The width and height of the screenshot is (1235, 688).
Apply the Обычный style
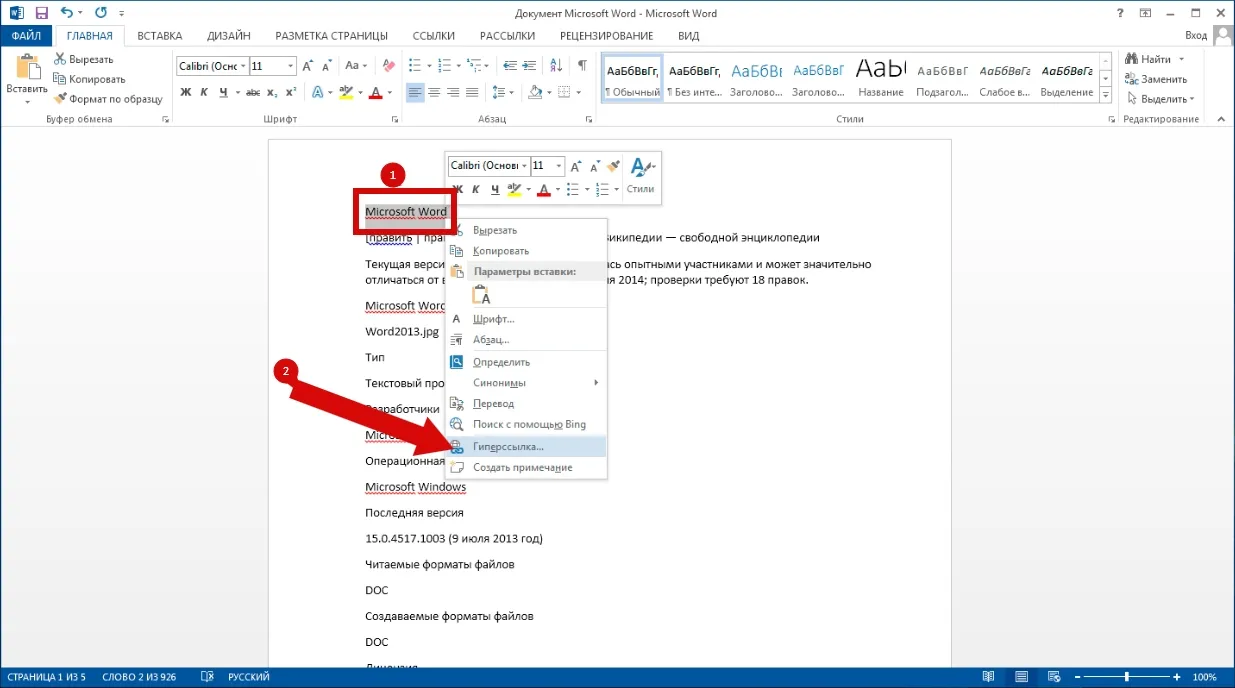(x=632, y=77)
